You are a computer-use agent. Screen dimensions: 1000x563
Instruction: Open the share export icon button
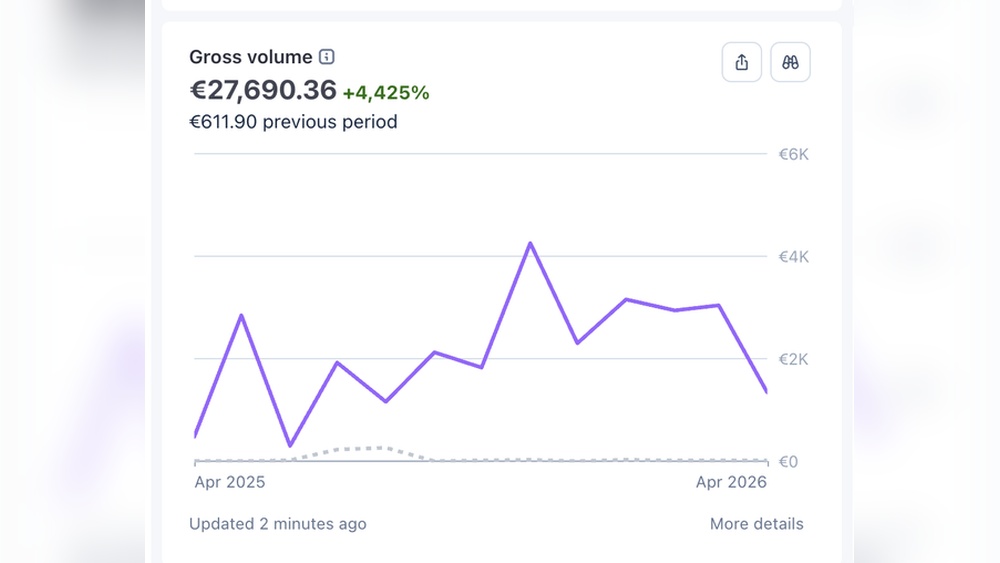pyautogui.click(x=742, y=62)
